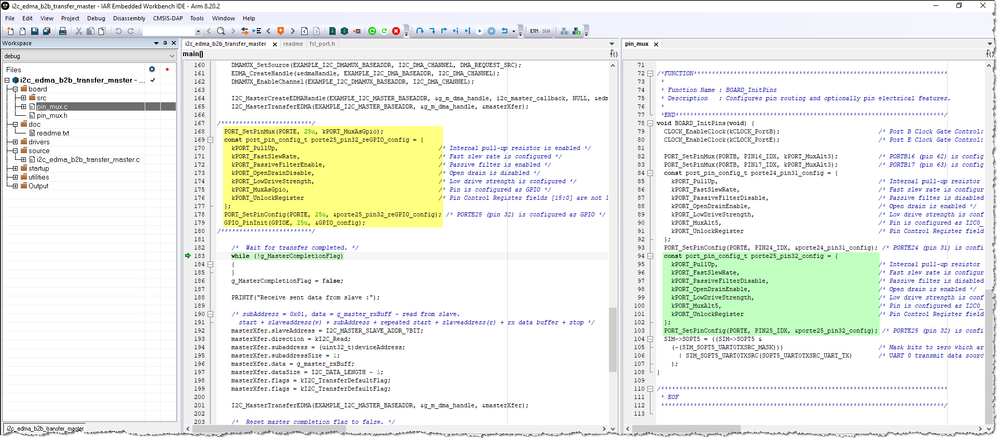Open the debug configuration dropdown in Workspace
998x438 pixels.
coord(169,56)
